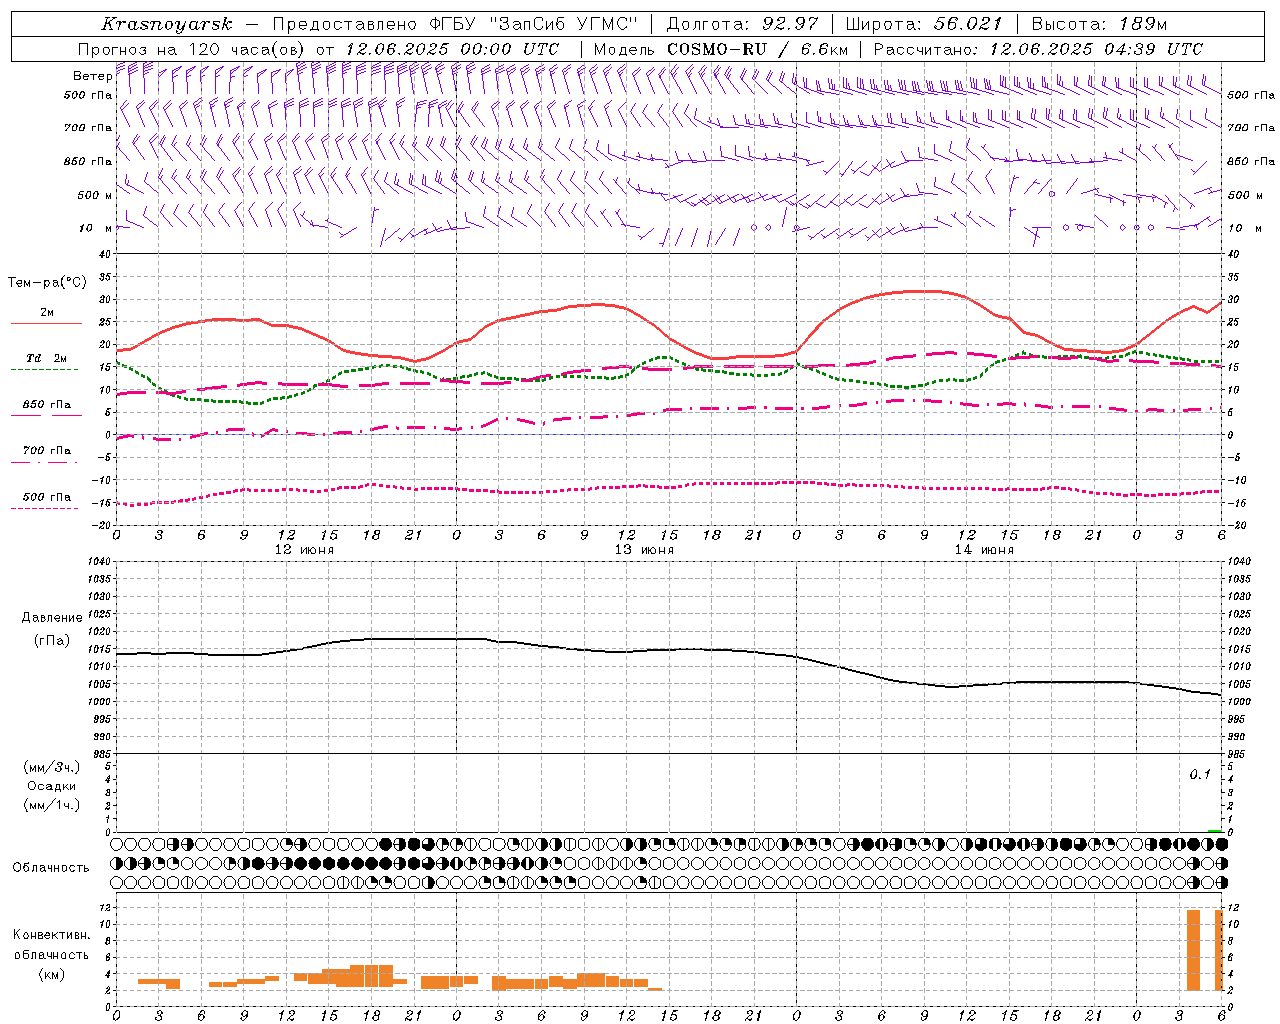1280x1024 pixels.
Task: Click the 'Модель COSMO-RU / 6.6км' label
Action: (720, 49)
